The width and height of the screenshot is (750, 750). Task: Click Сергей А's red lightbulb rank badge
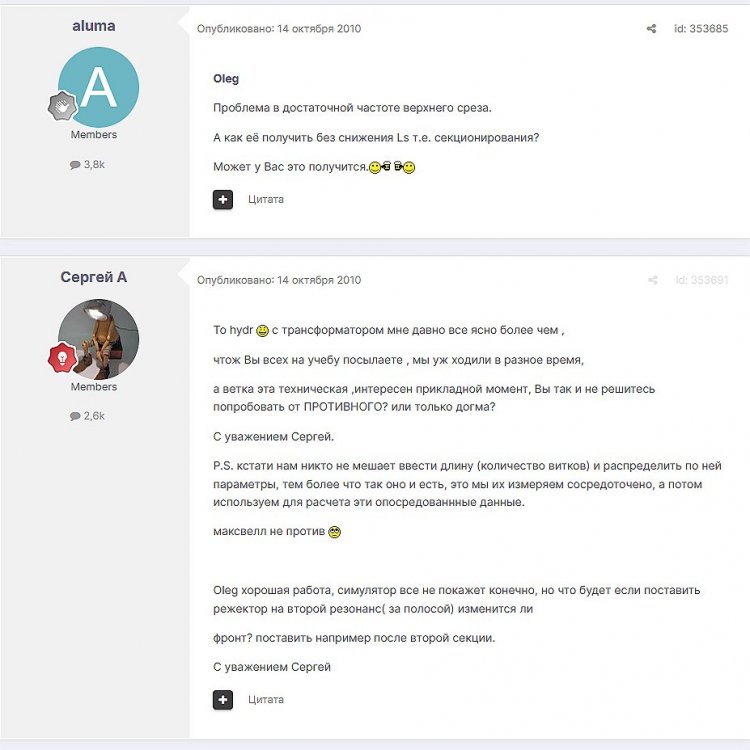(62, 357)
